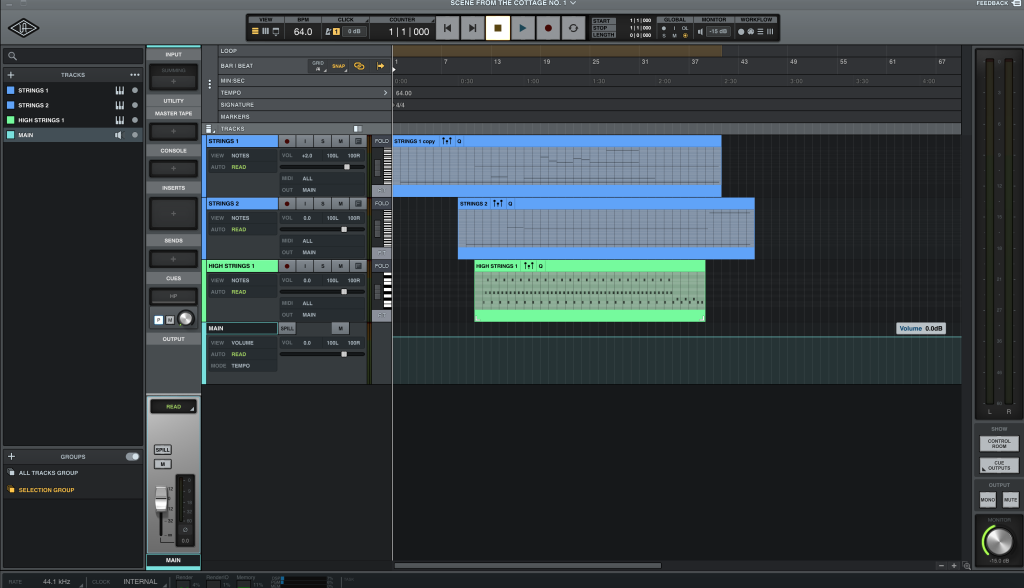Open the Main channel READ automation dropdown
Image resolution: width=1024 pixels, height=588 pixels.
click(173, 407)
